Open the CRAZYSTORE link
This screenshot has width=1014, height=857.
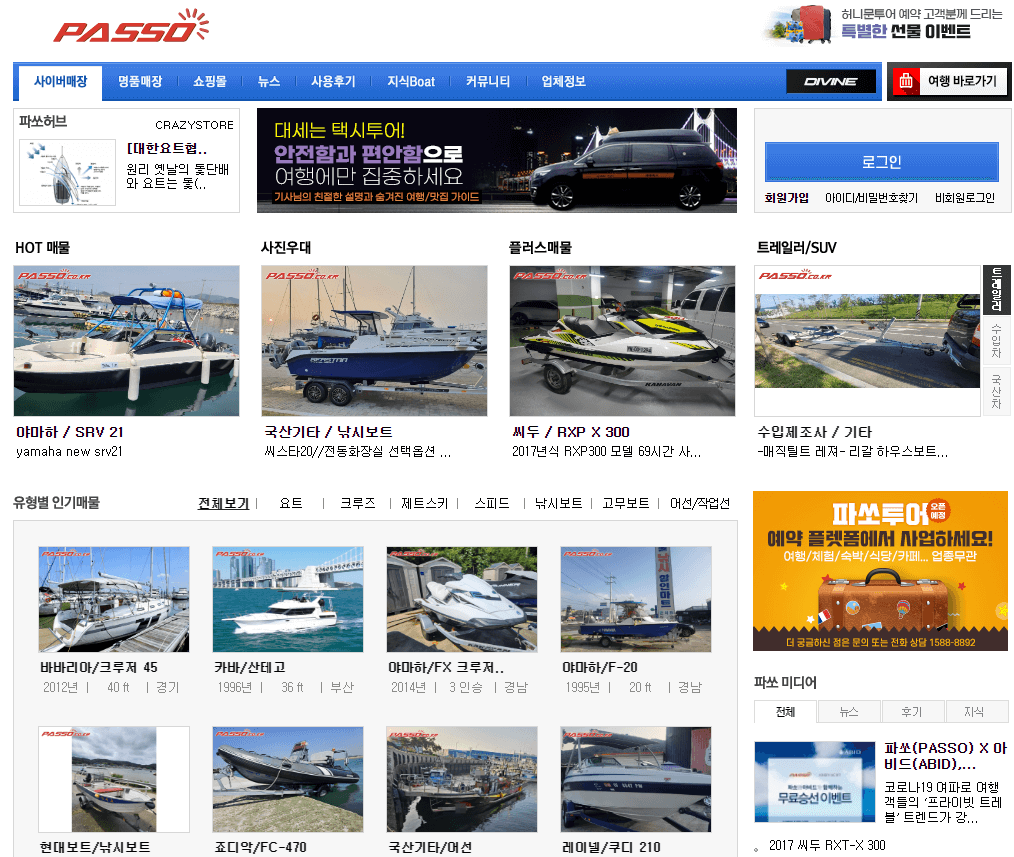tap(194, 125)
